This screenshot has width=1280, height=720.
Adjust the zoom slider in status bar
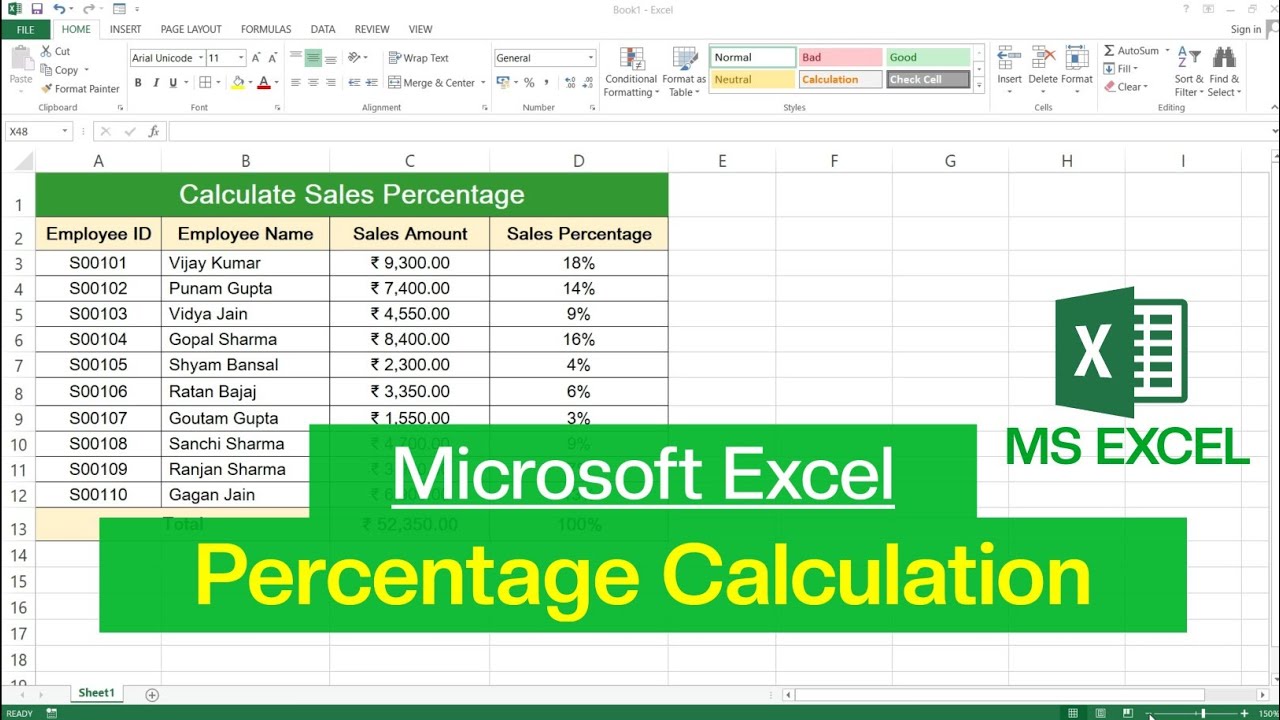pyautogui.click(x=1201, y=713)
